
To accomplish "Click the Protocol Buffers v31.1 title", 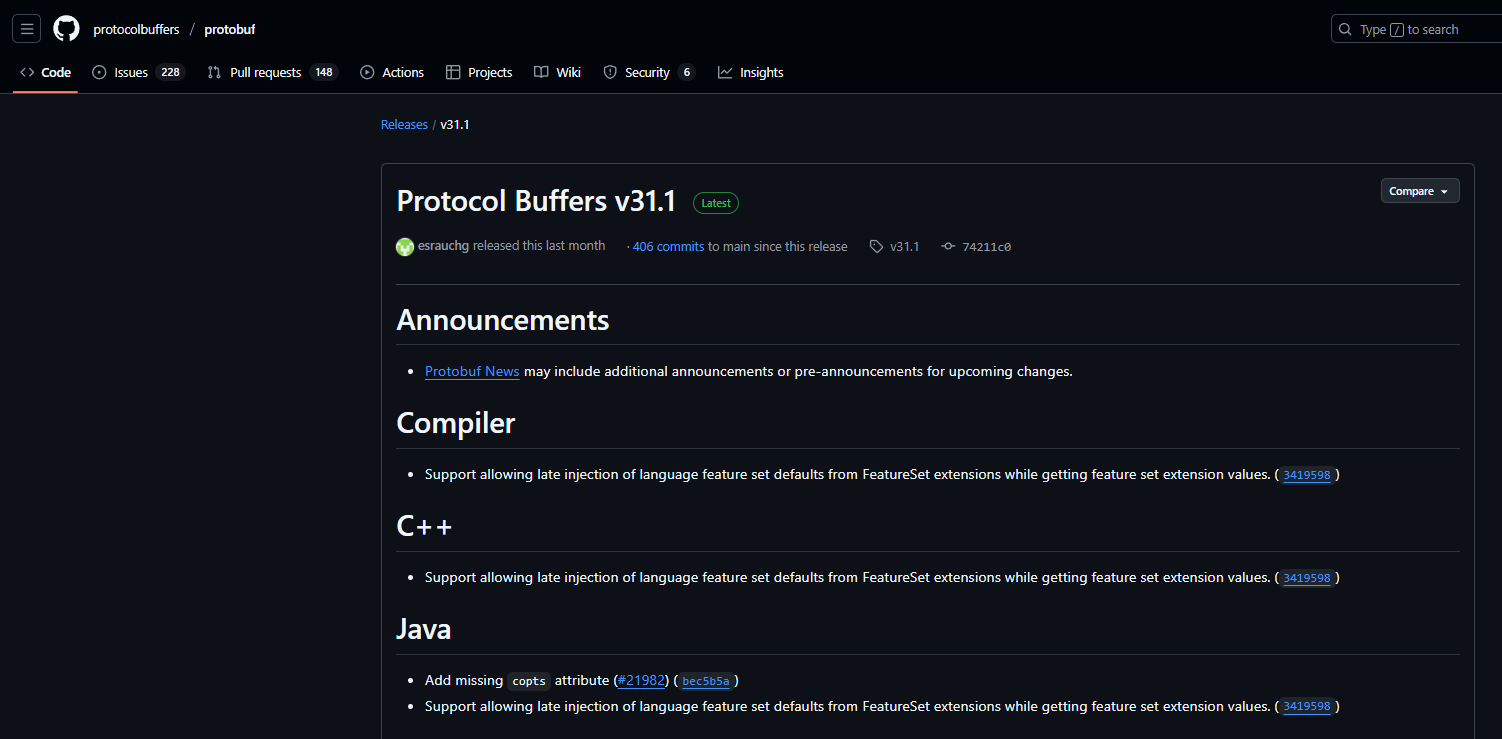I will [537, 201].
